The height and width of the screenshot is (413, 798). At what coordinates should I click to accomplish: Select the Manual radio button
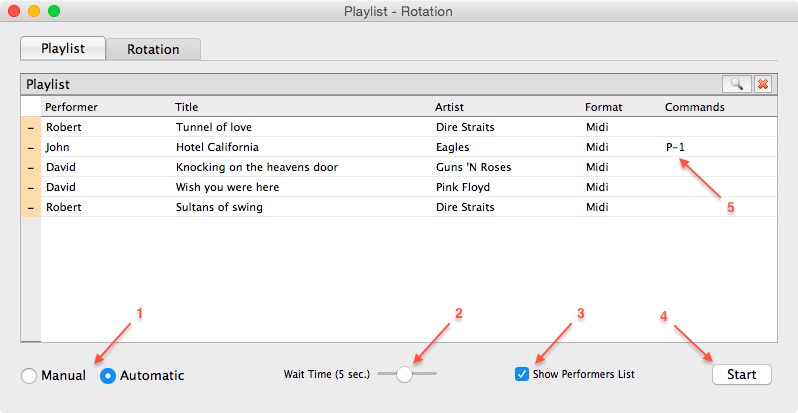tap(29, 376)
